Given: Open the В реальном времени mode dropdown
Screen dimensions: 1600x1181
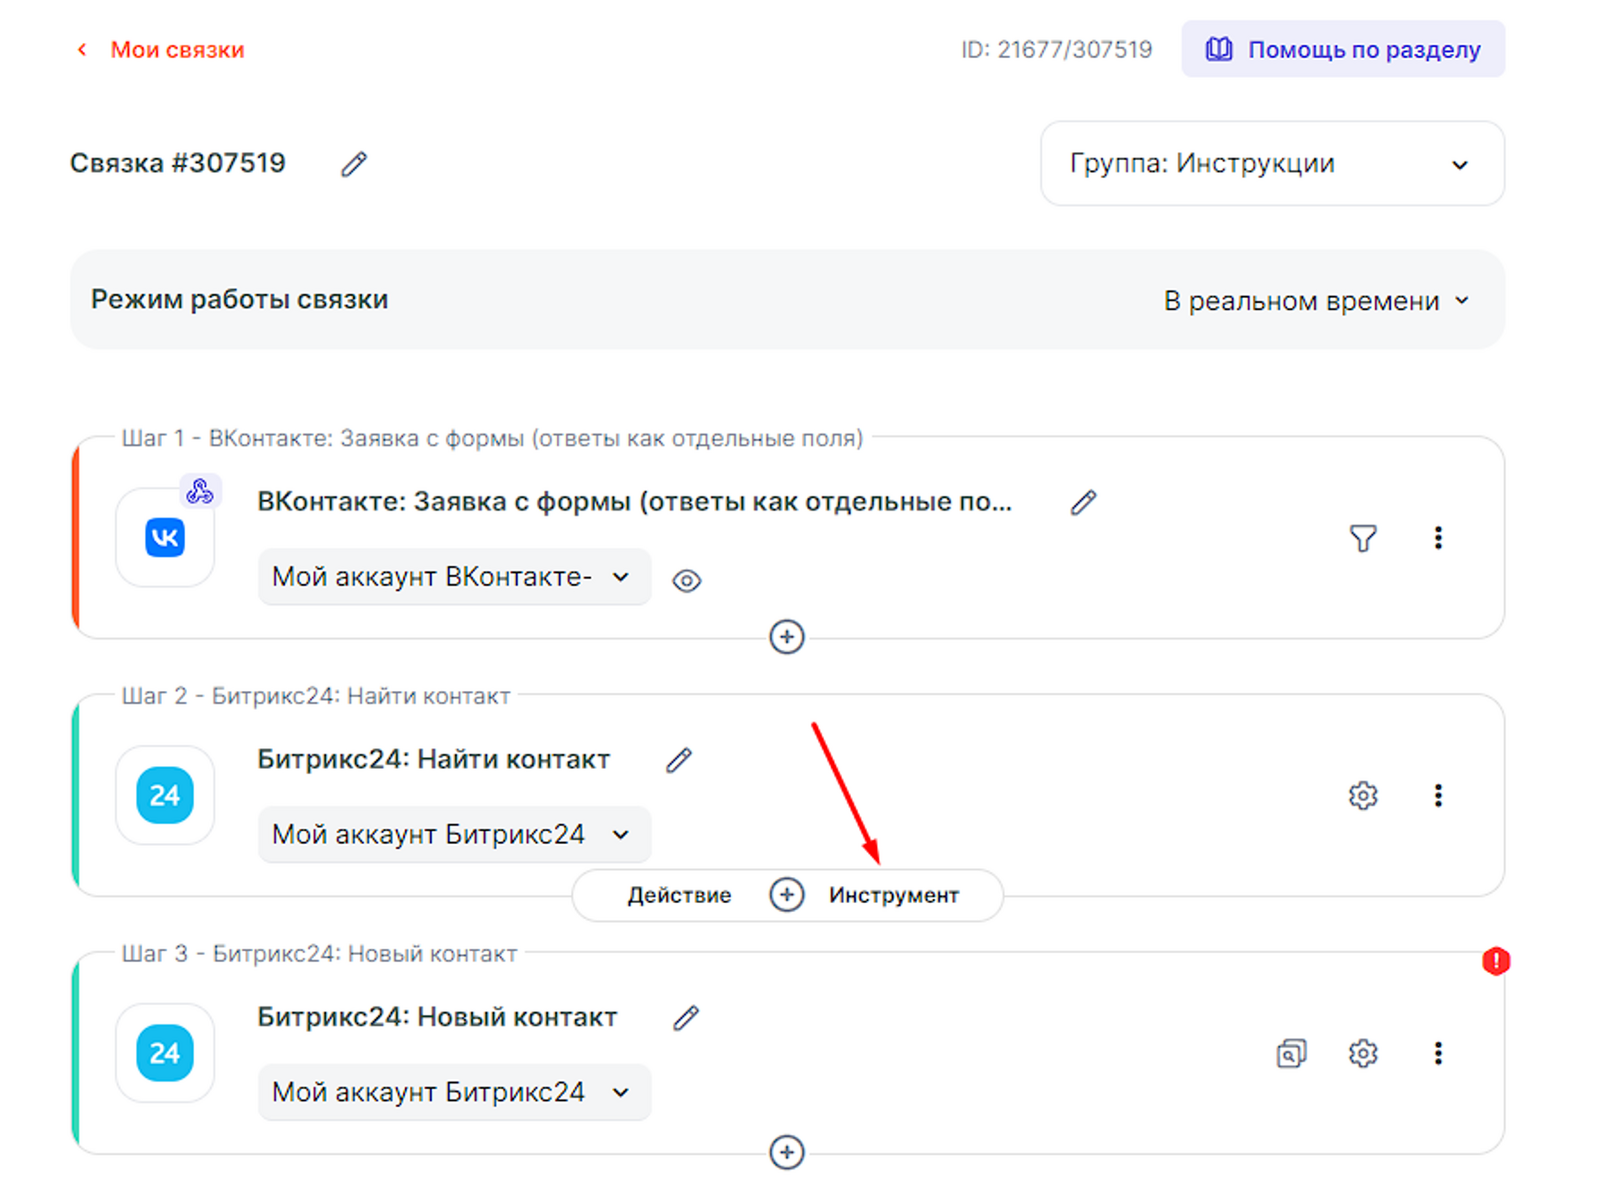Looking at the screenshot, I should pyautogui.click(x=1315, y=301).
